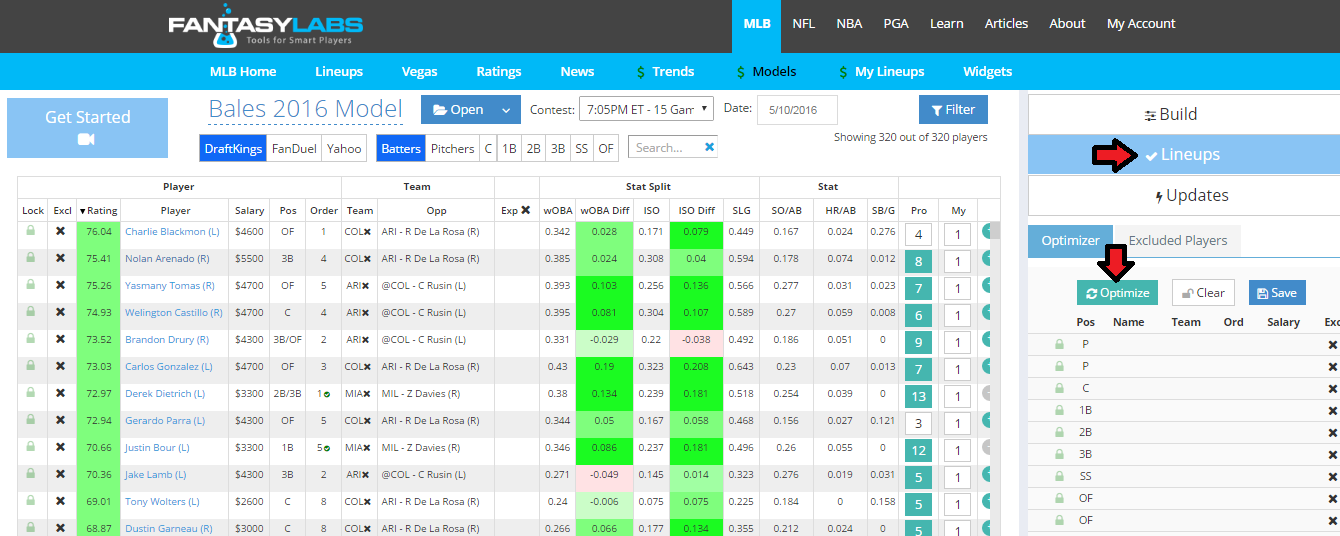Screen dimensions: 1340x536
Task: Click the X on the optimizer SS slot
Action: coord(1332,476)
